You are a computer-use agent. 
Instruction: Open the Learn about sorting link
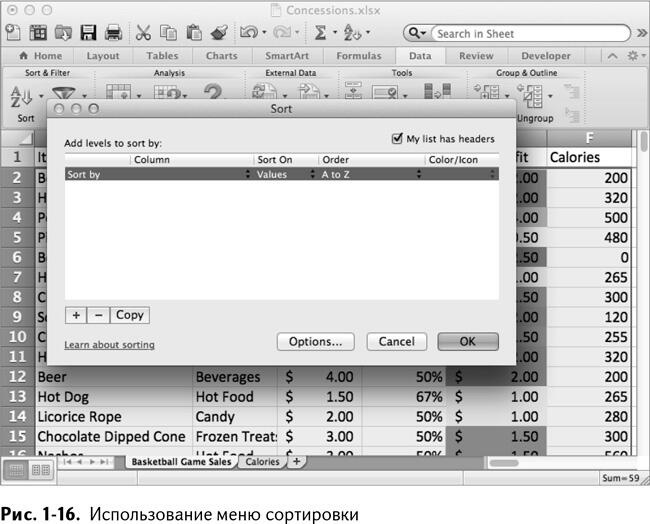coord(109,345)
